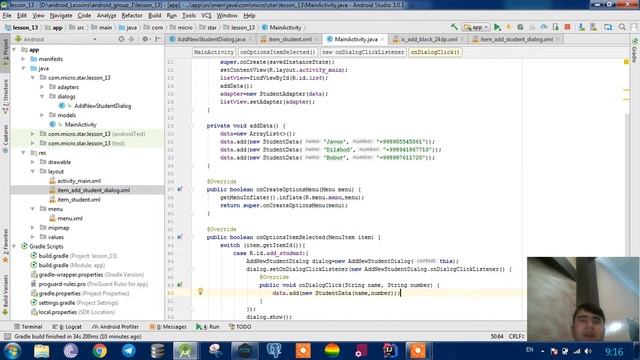Hide the Project panel with hide icon
640x360 pixels.
tap(158, 39)
